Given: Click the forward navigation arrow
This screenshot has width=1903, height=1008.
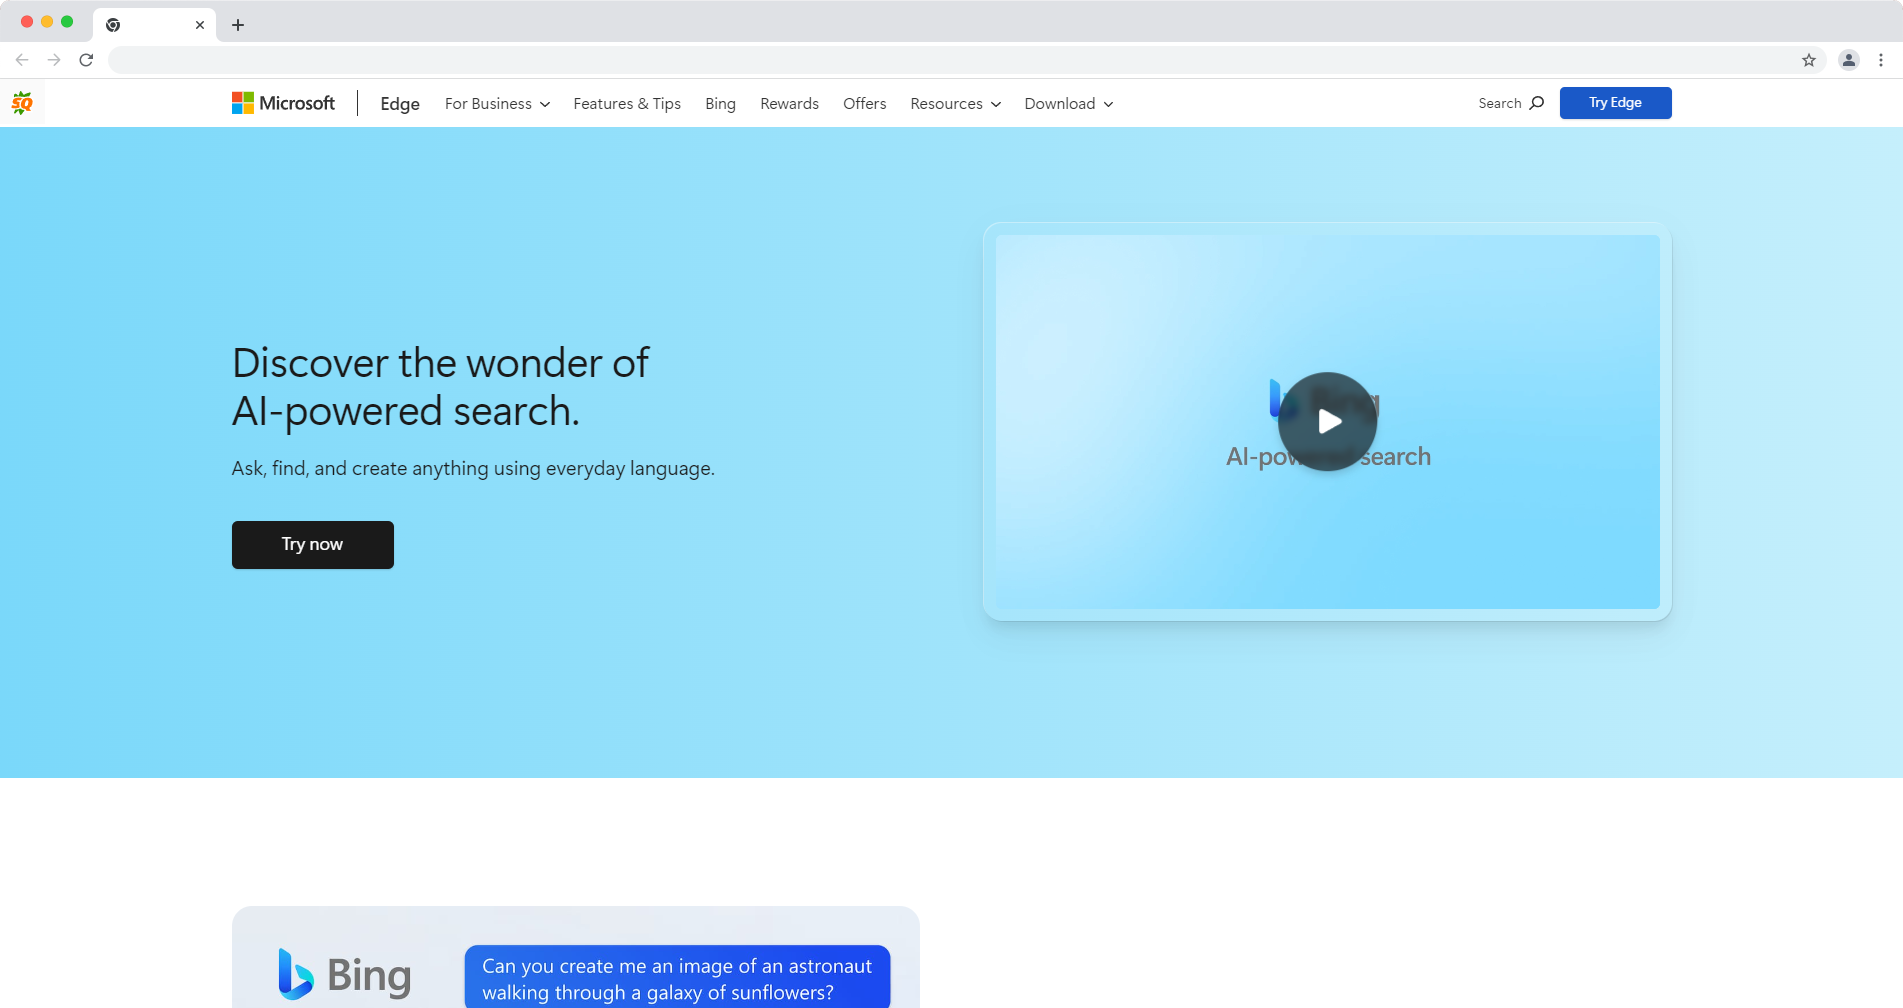Looking at the screenshot, I should (x=54, y=60).
